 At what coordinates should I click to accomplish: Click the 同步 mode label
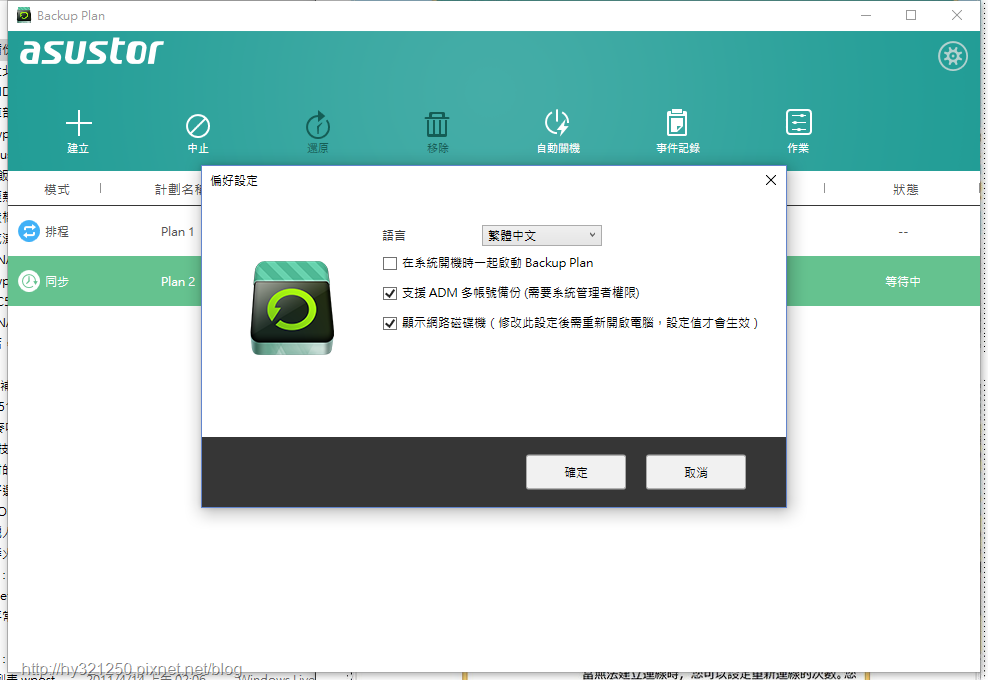pos(57,282)
